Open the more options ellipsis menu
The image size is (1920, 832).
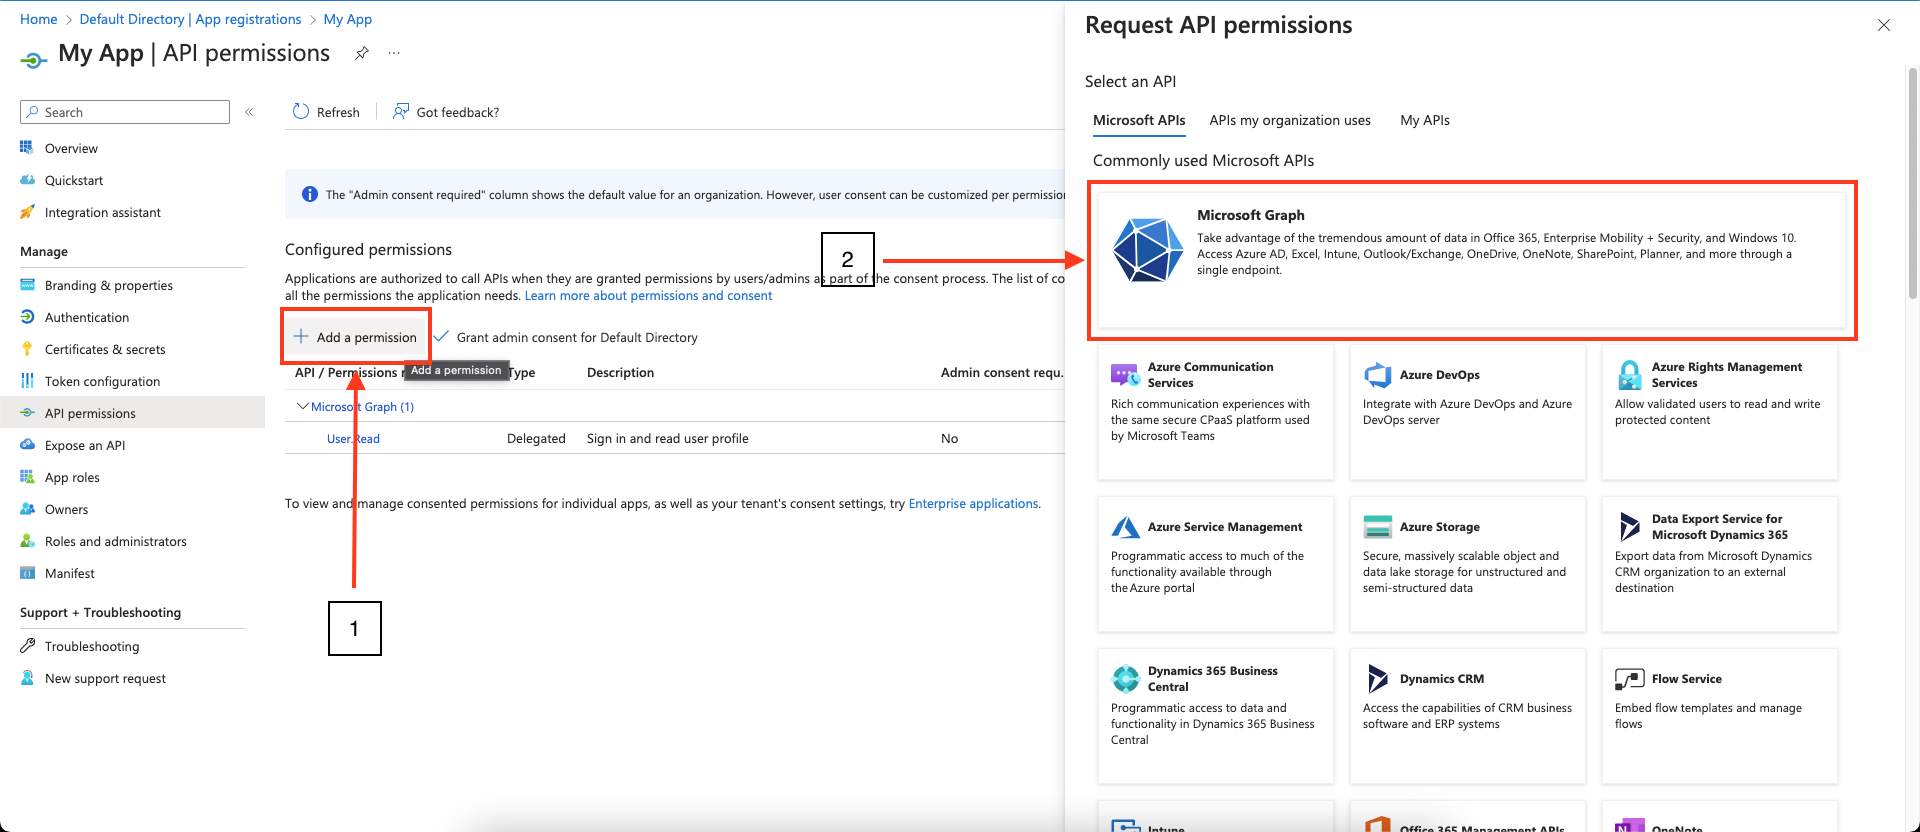(x=394, y=53)
